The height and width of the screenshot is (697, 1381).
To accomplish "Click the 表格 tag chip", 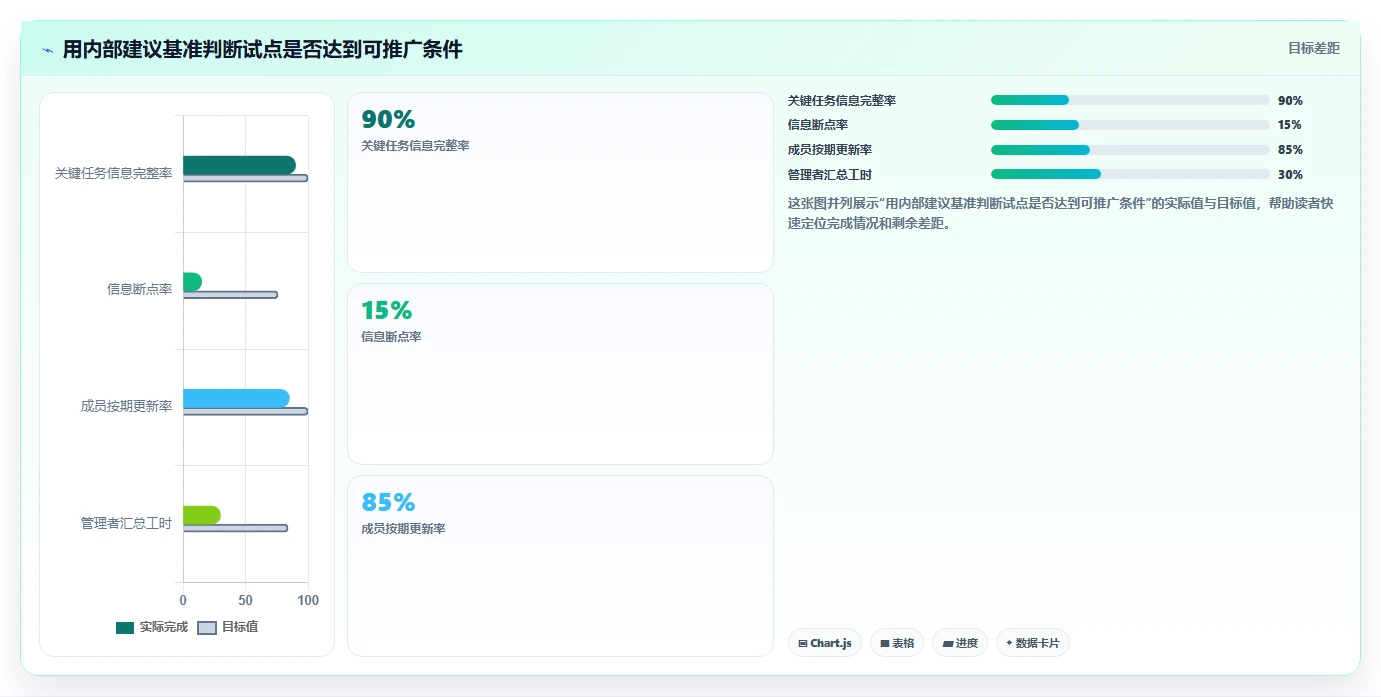I will [x=897, y=643].
